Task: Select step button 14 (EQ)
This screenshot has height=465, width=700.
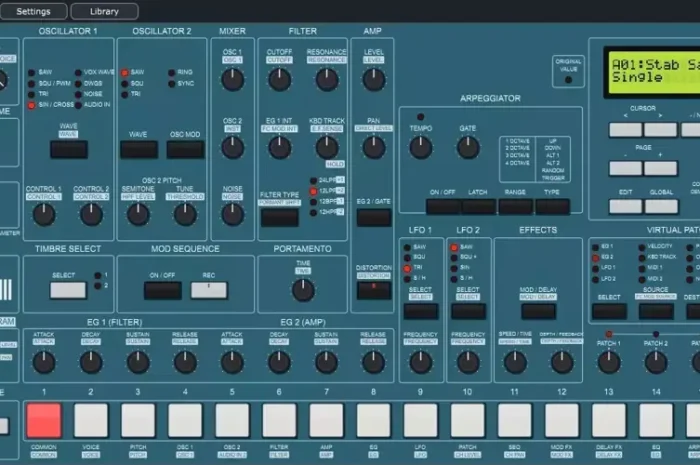Action: 656,420
